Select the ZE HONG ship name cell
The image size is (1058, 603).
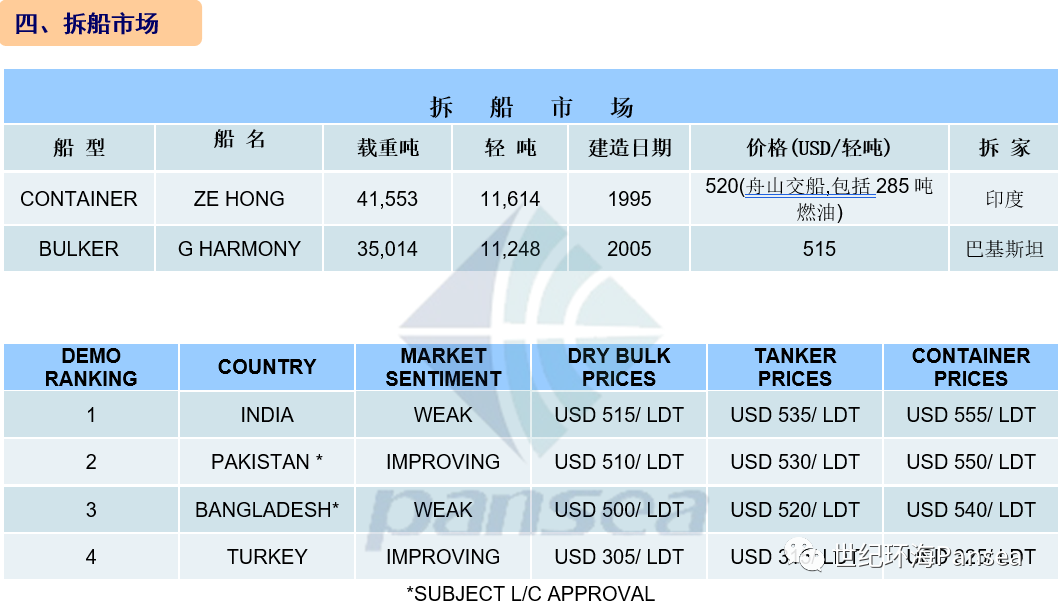[239, 199]
